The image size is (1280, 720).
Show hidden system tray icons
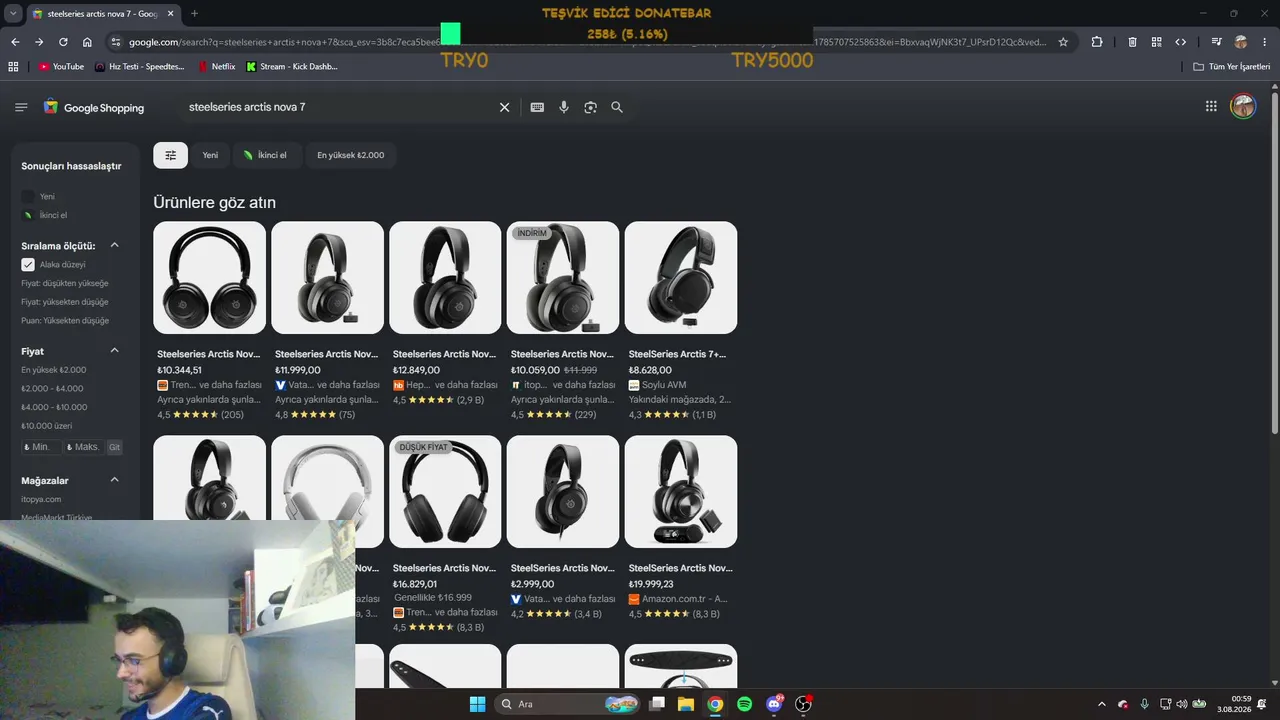click(x=1102, y=704)
